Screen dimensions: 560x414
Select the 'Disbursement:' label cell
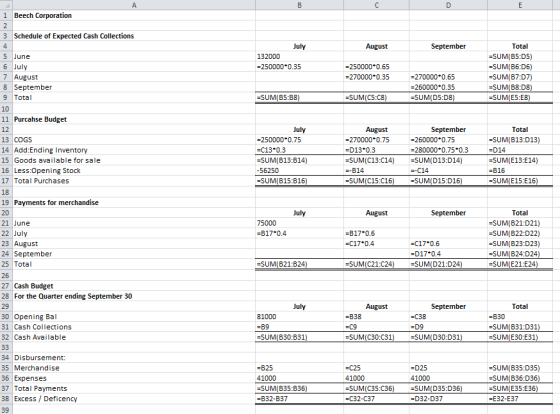pyautogui.click(x=134, y=358)
